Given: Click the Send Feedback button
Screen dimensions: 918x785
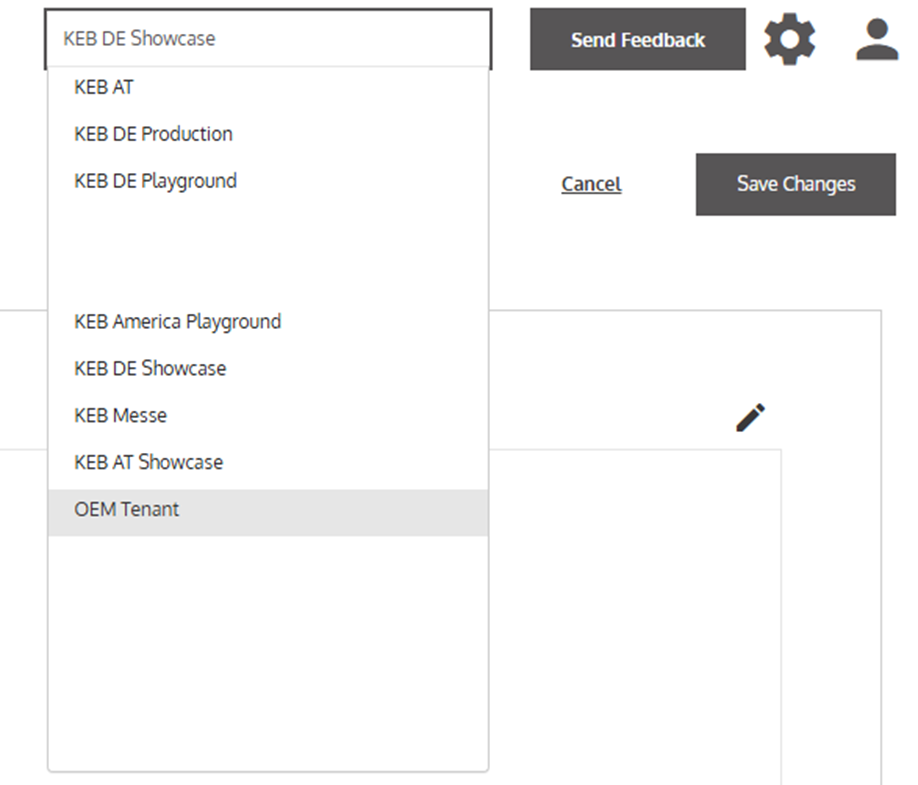Looking at the screenshot, I should [x=637, y=40].
